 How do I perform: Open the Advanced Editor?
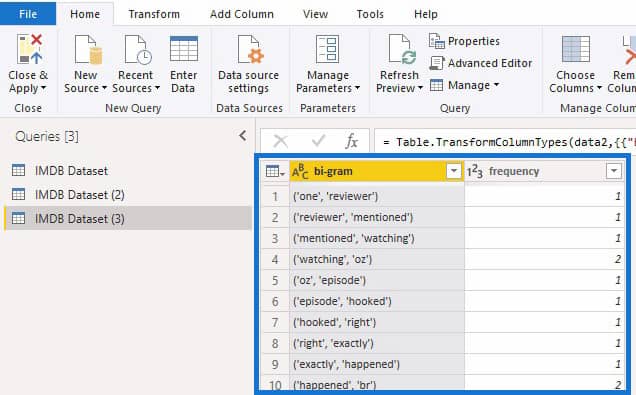pos(481,63)
